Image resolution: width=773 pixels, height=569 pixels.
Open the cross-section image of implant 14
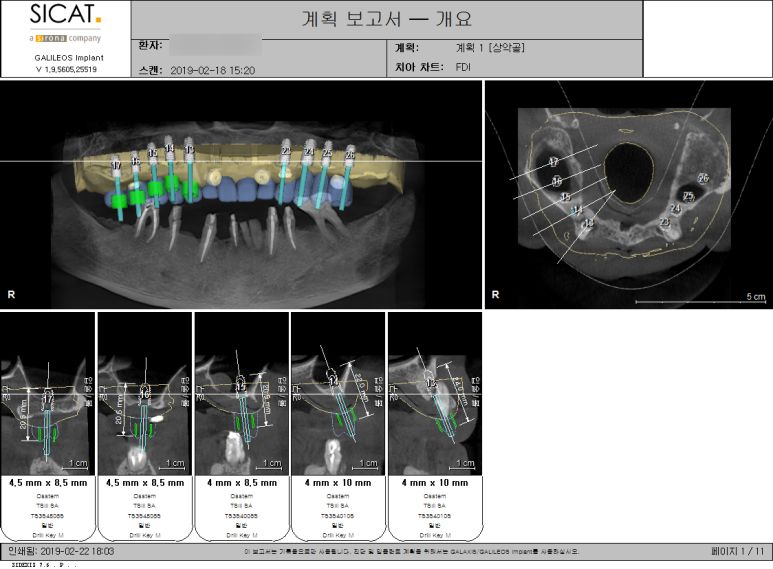(338, 393)
